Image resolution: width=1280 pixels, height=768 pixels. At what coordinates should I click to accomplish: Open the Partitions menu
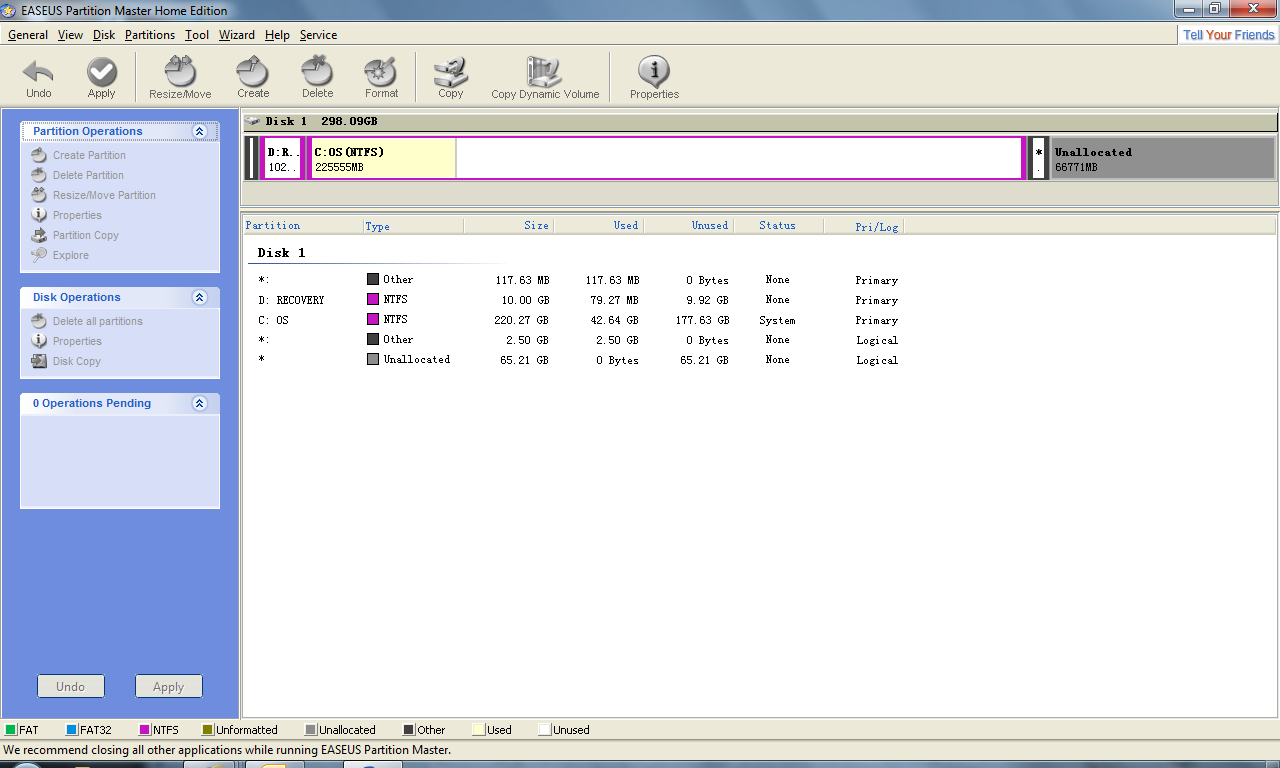[x=150, y=35]
